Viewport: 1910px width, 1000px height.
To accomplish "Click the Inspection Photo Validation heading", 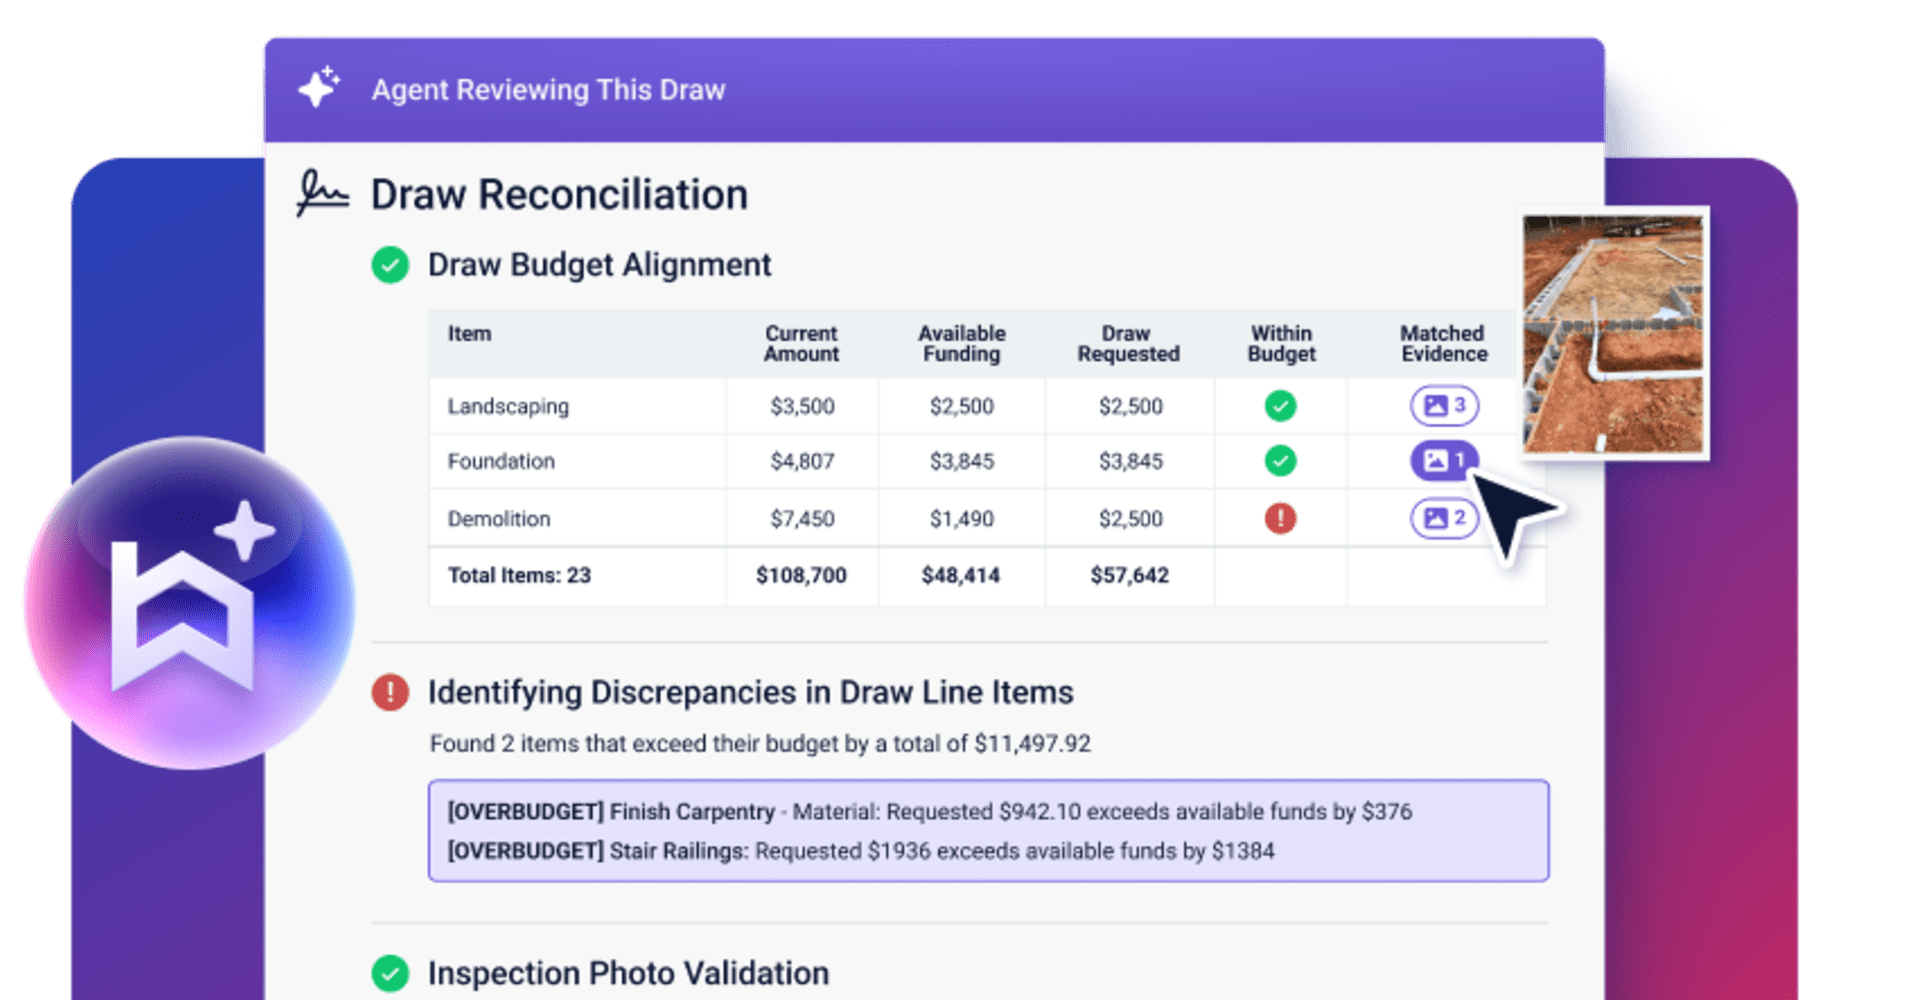I will 628,973.
